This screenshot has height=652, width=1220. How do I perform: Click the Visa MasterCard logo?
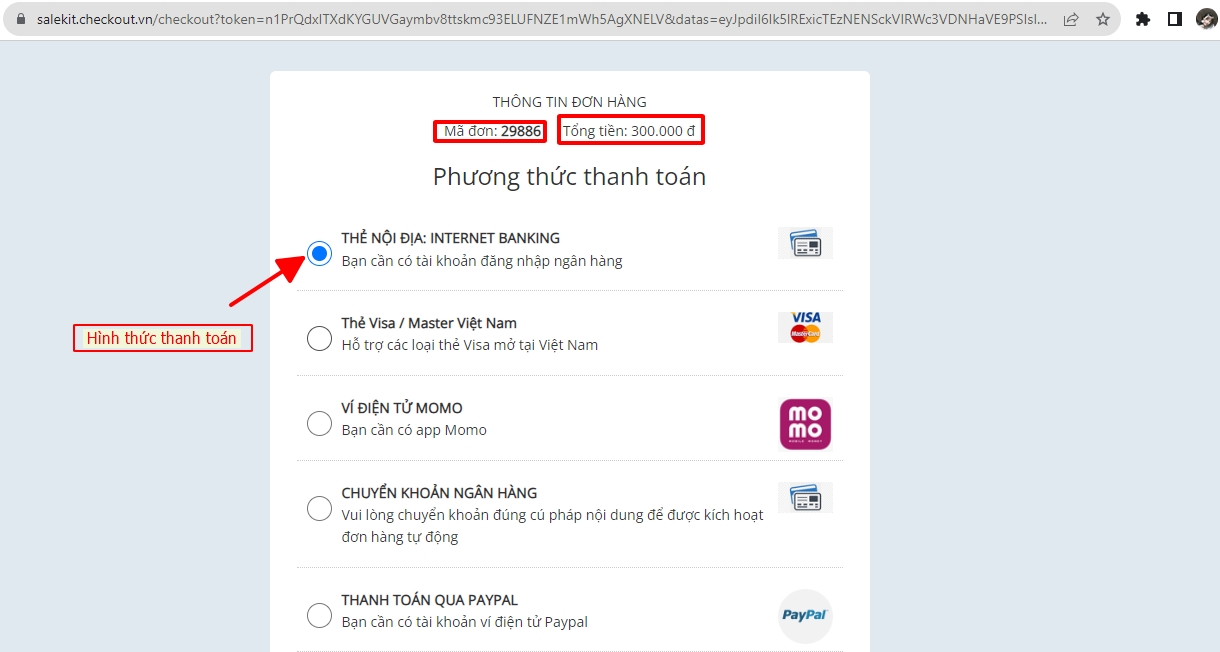pos(805,327)
